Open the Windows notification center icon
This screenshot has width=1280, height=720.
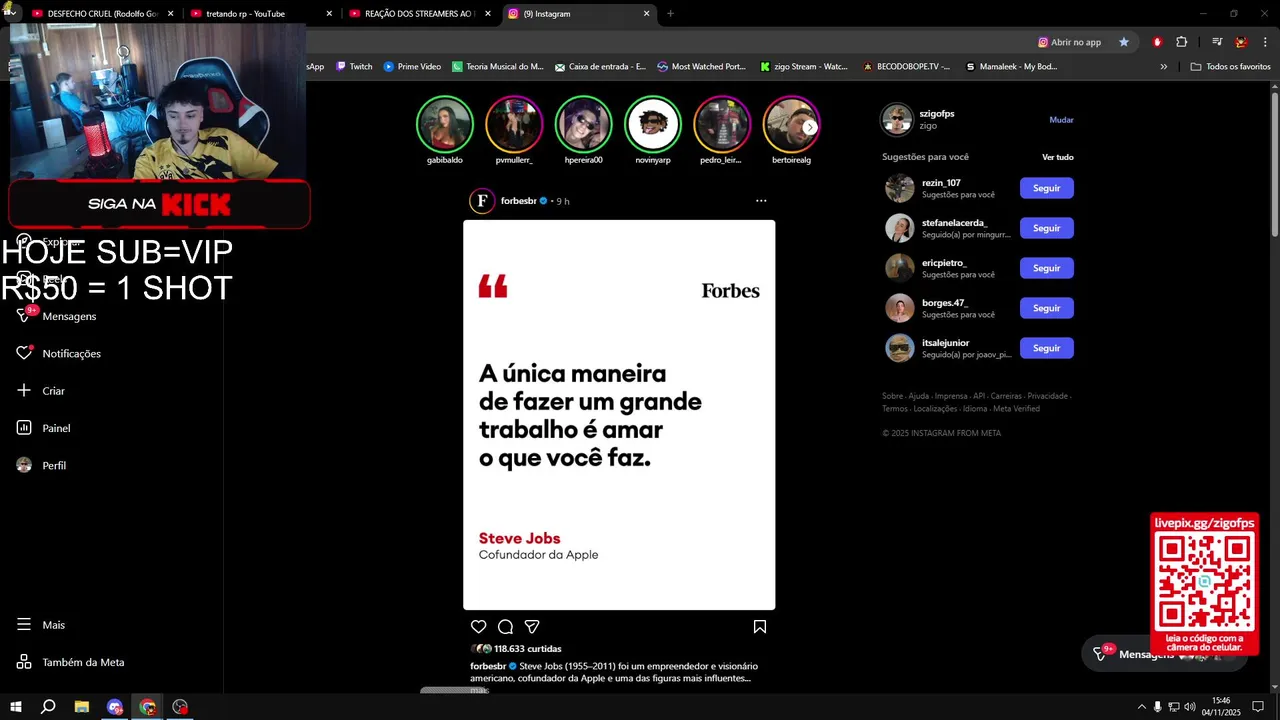pos(1257,707)
